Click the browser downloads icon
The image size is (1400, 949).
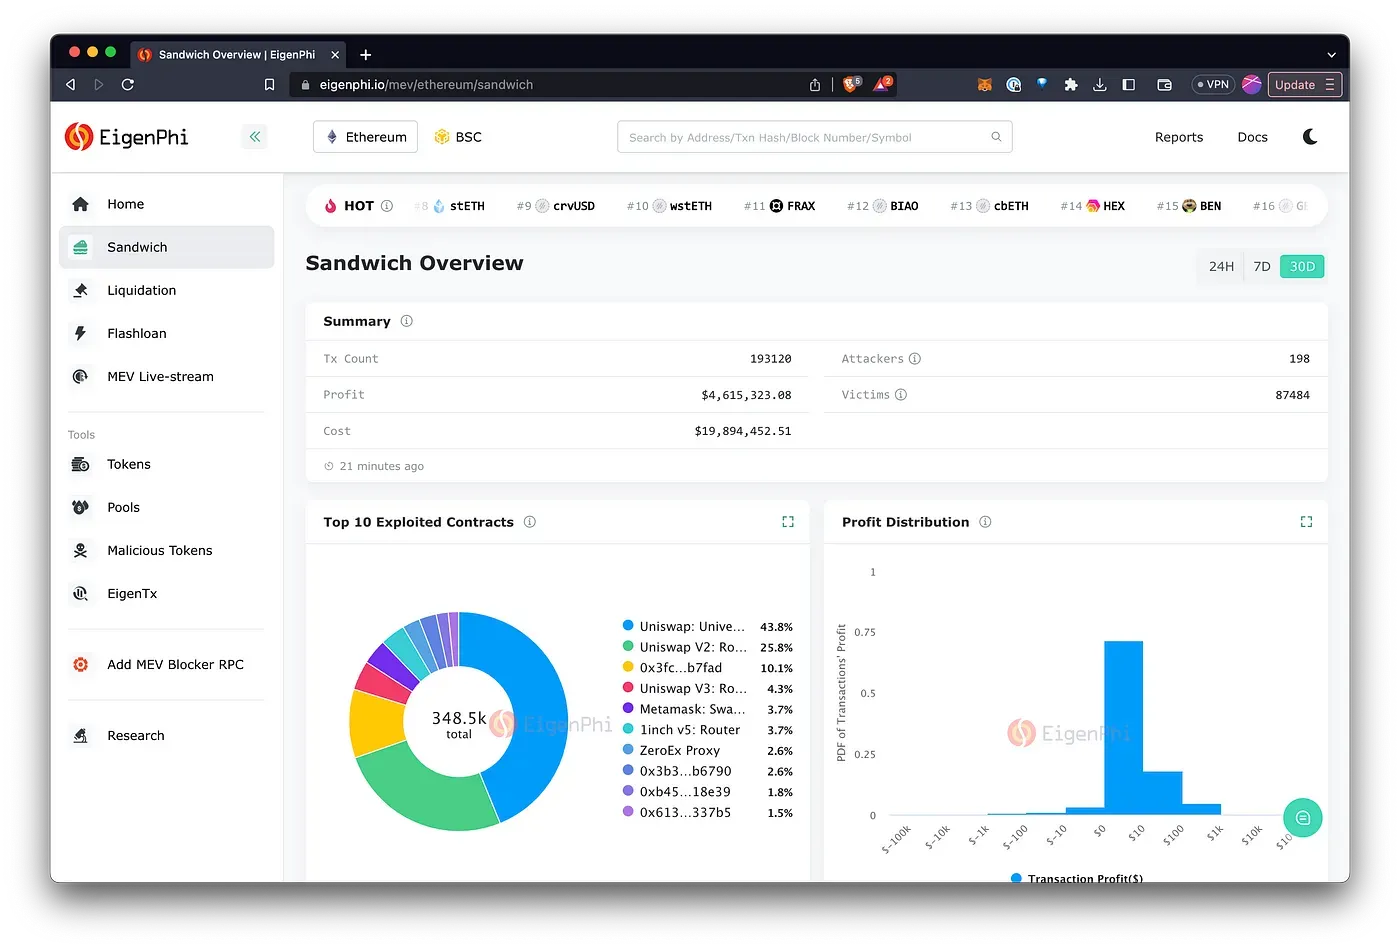pos(1100,85)
